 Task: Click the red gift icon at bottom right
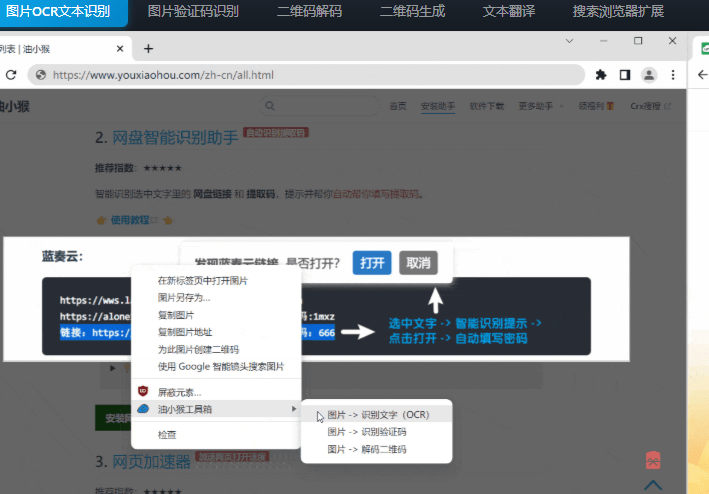pyautogui.click(x=652, y=461)
